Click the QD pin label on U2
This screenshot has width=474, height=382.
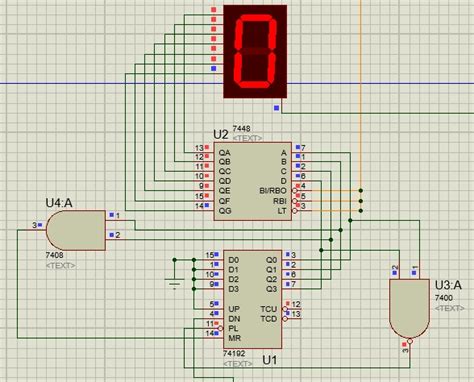(225, 181)
